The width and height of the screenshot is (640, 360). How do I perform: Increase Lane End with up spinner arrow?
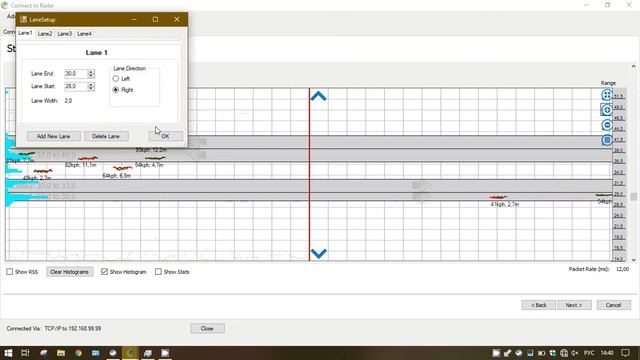pos(91,71)
